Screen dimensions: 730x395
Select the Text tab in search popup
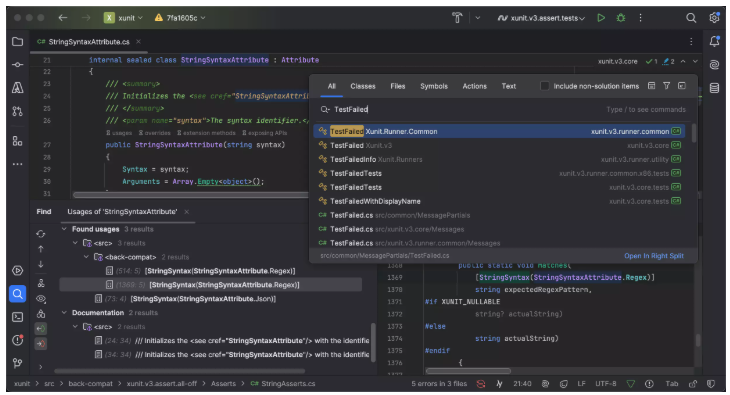(x=508, y=86)
